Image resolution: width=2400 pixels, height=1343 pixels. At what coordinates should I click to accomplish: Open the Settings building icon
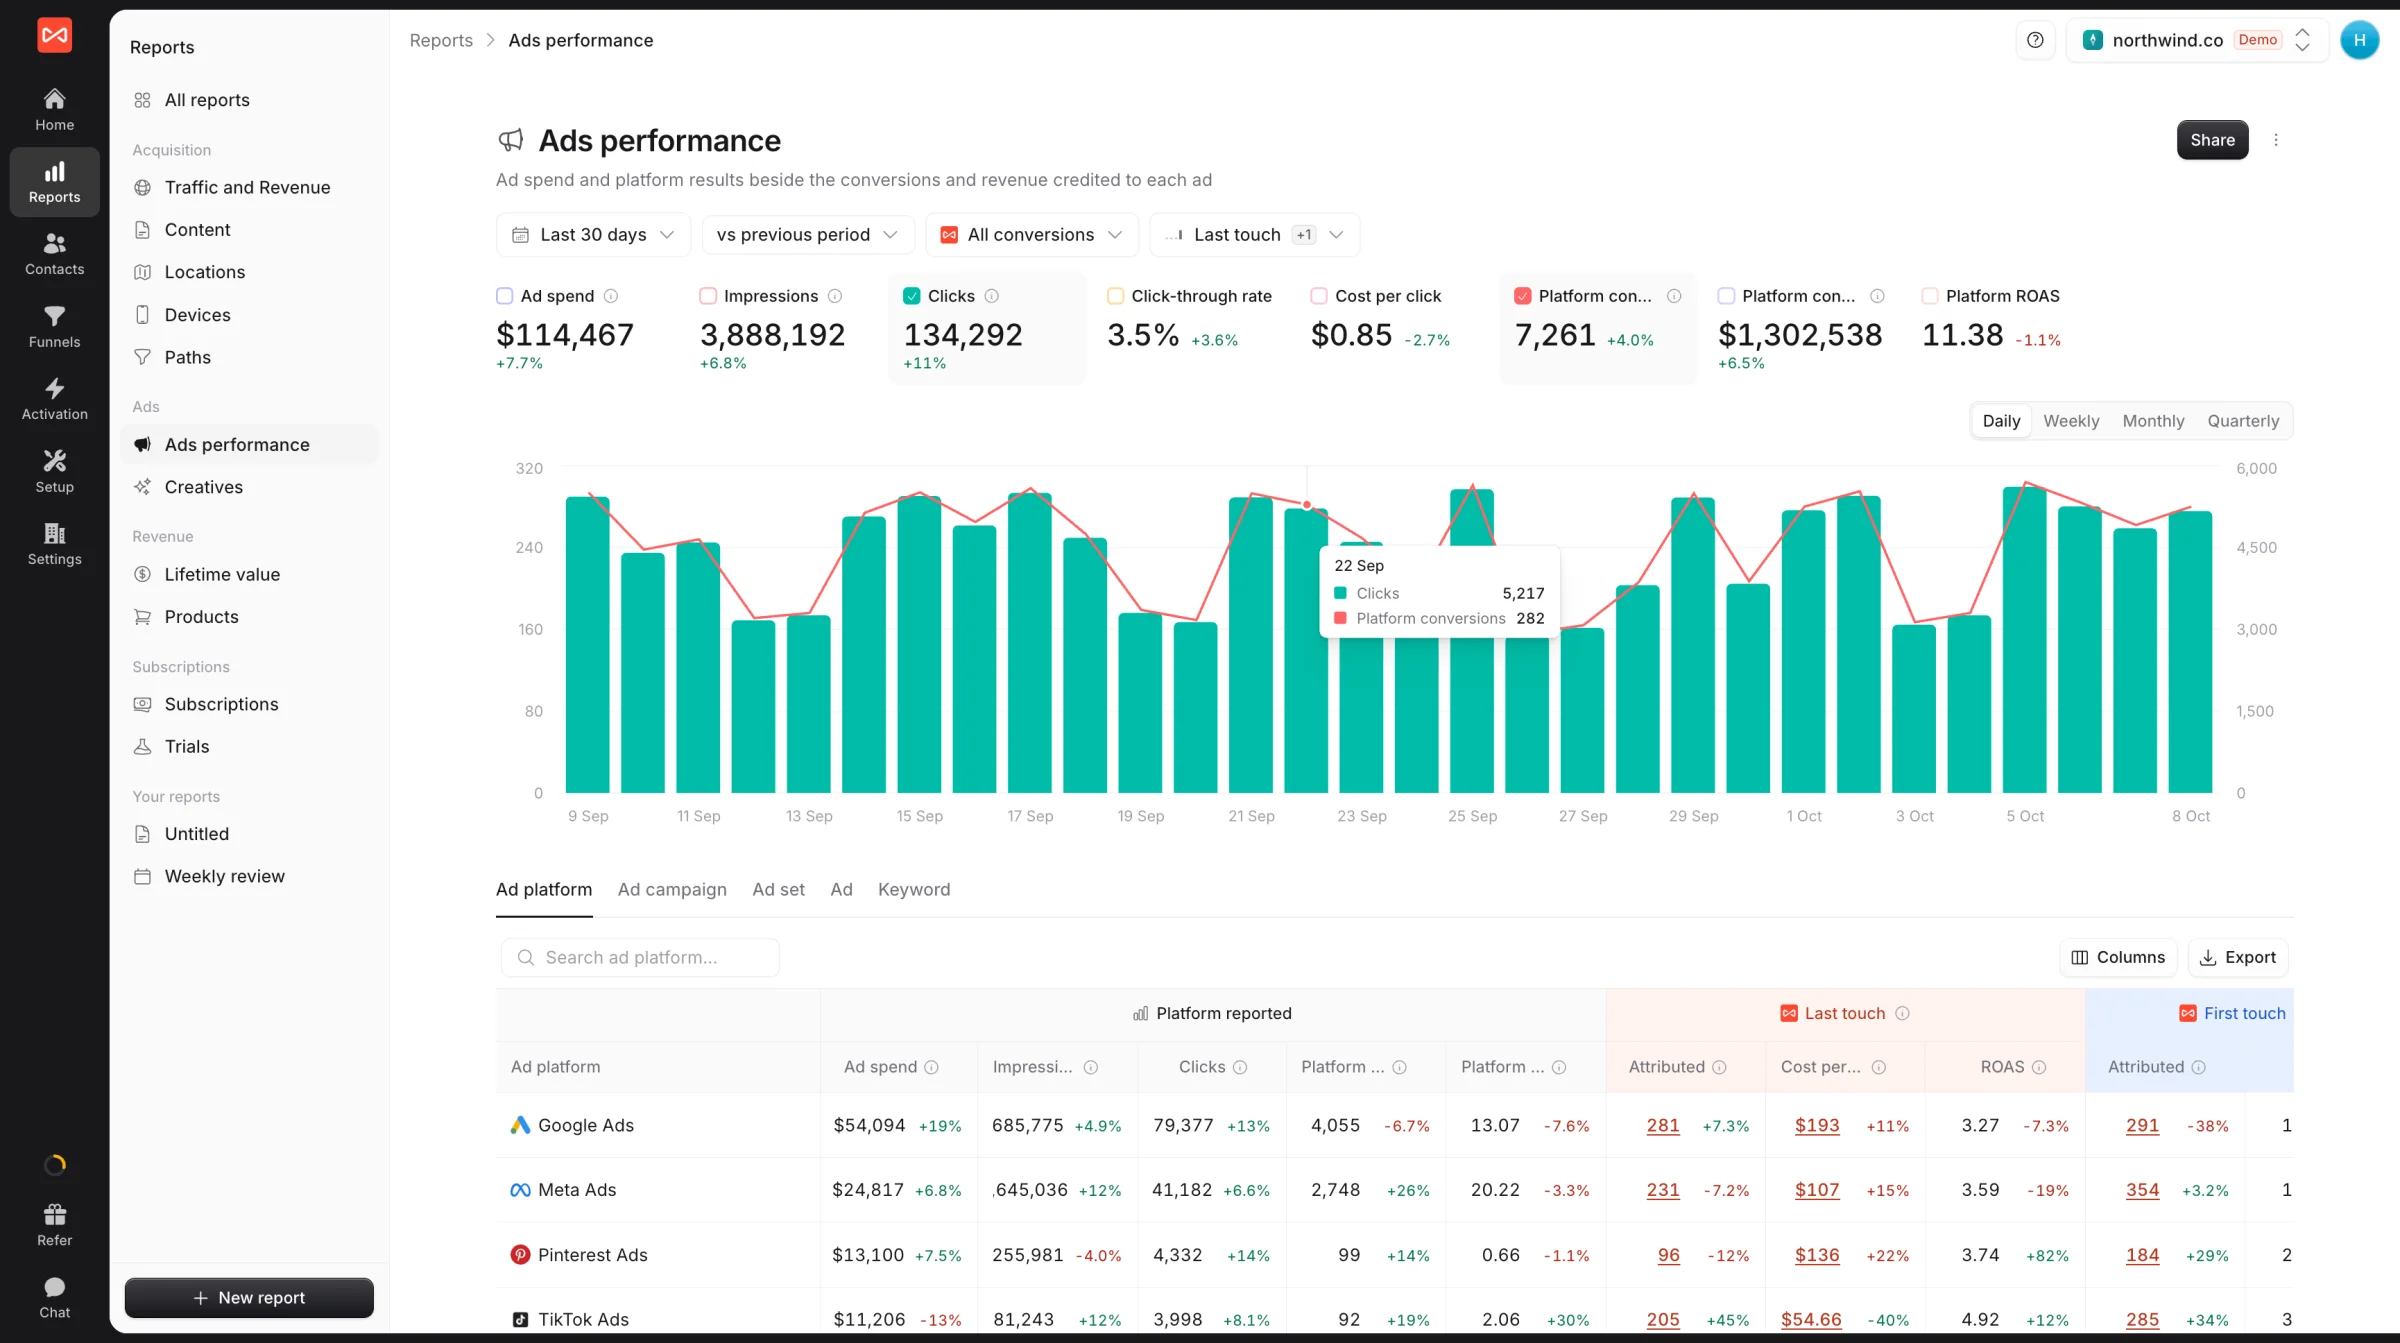[x=54, y=533]
